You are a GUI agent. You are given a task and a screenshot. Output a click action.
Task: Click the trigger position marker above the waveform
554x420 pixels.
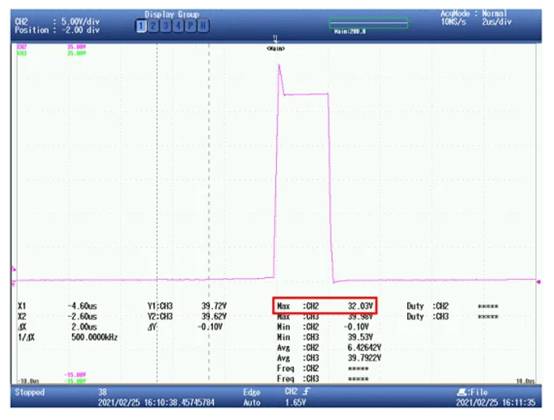(275, 39)
